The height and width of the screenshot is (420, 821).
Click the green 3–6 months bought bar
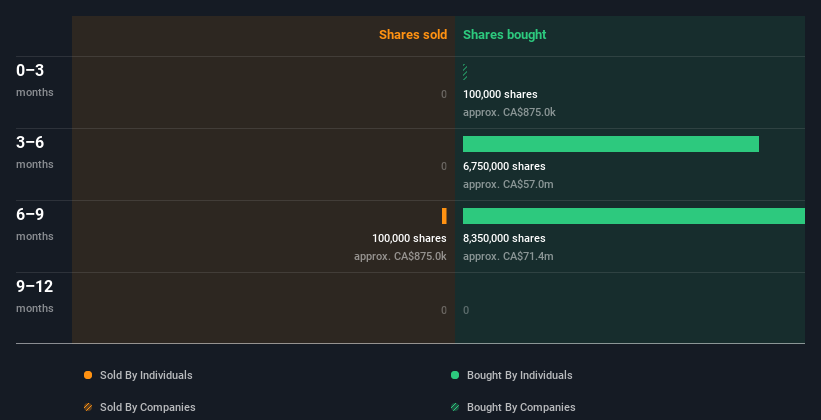[x=611, y=144]
